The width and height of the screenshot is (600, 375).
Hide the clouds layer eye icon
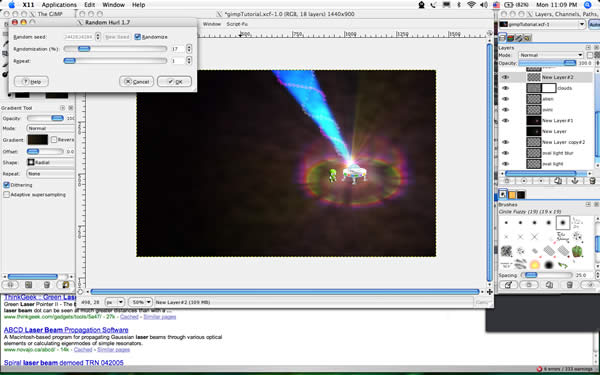coord(505,88)
